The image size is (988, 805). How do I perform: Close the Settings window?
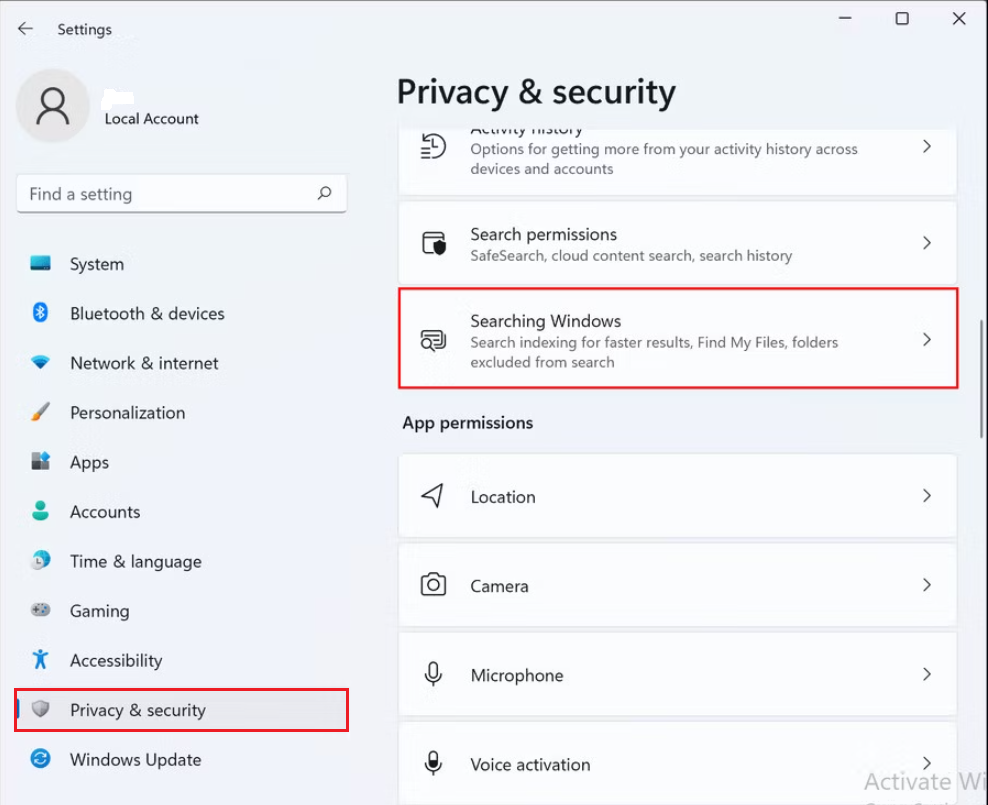point(959,18)
